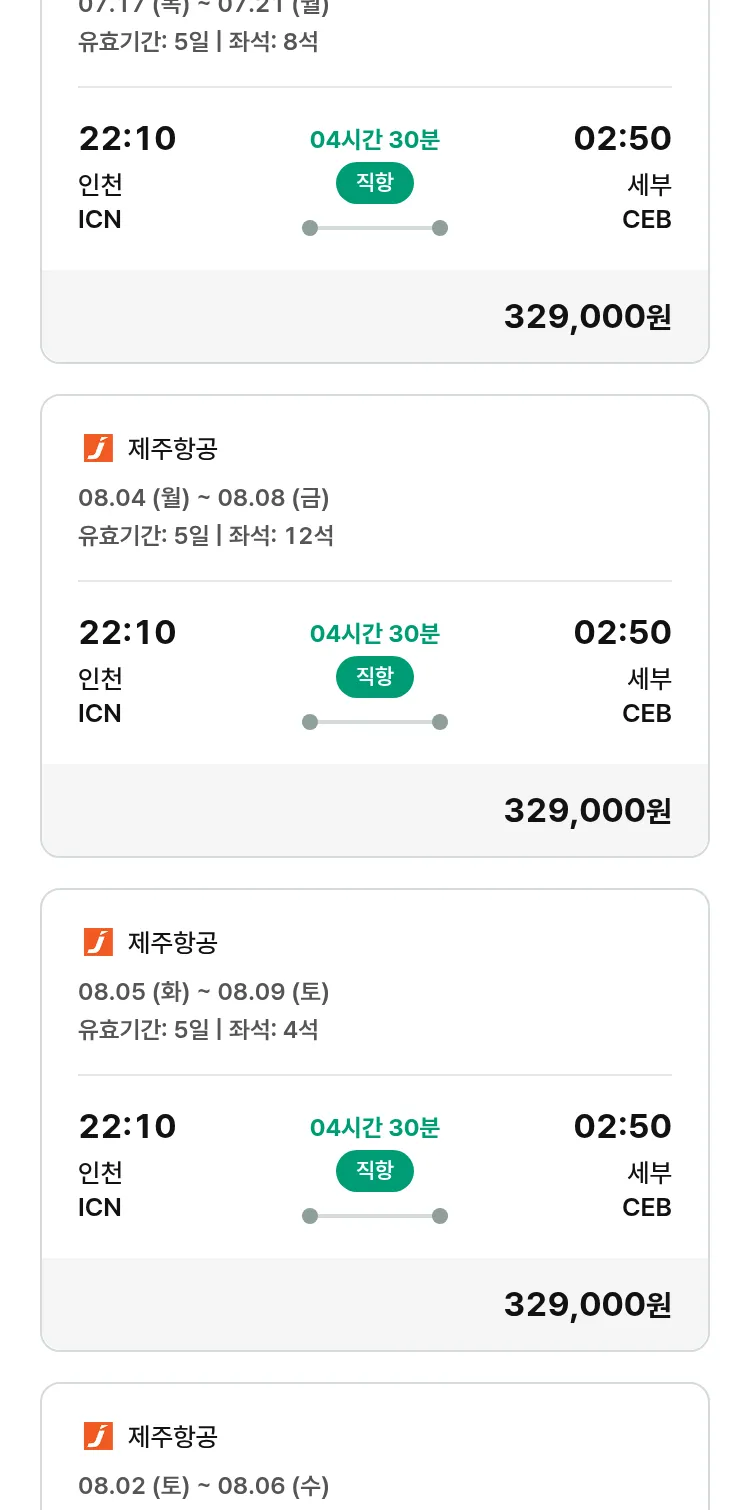Click Jeju Air logo on 08.04 flight card
Screen dimensions: 750x1510
point(98,448)
